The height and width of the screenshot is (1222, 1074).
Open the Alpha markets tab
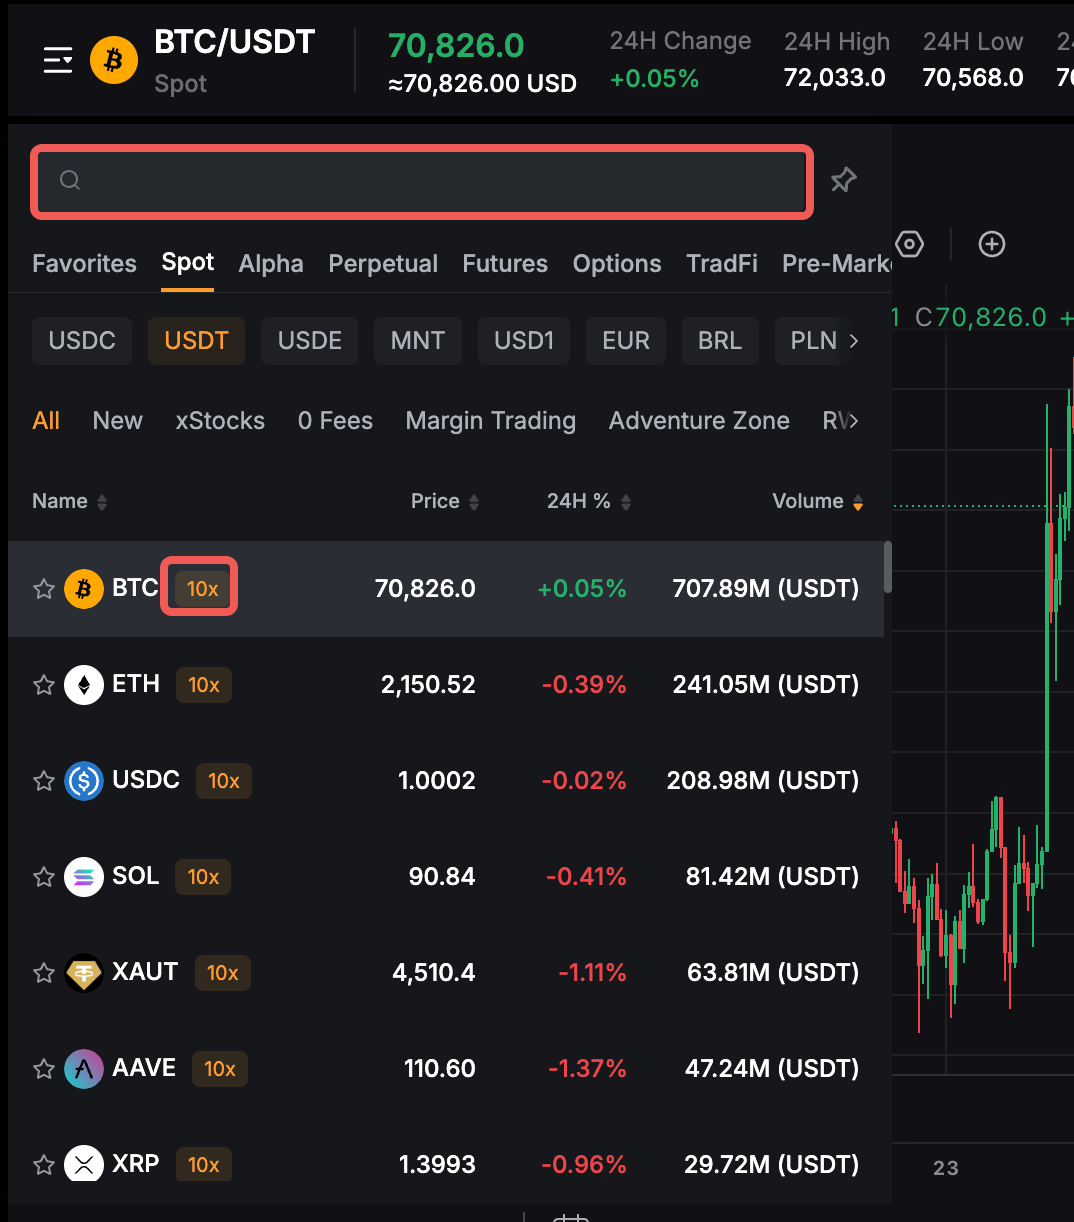271,264
